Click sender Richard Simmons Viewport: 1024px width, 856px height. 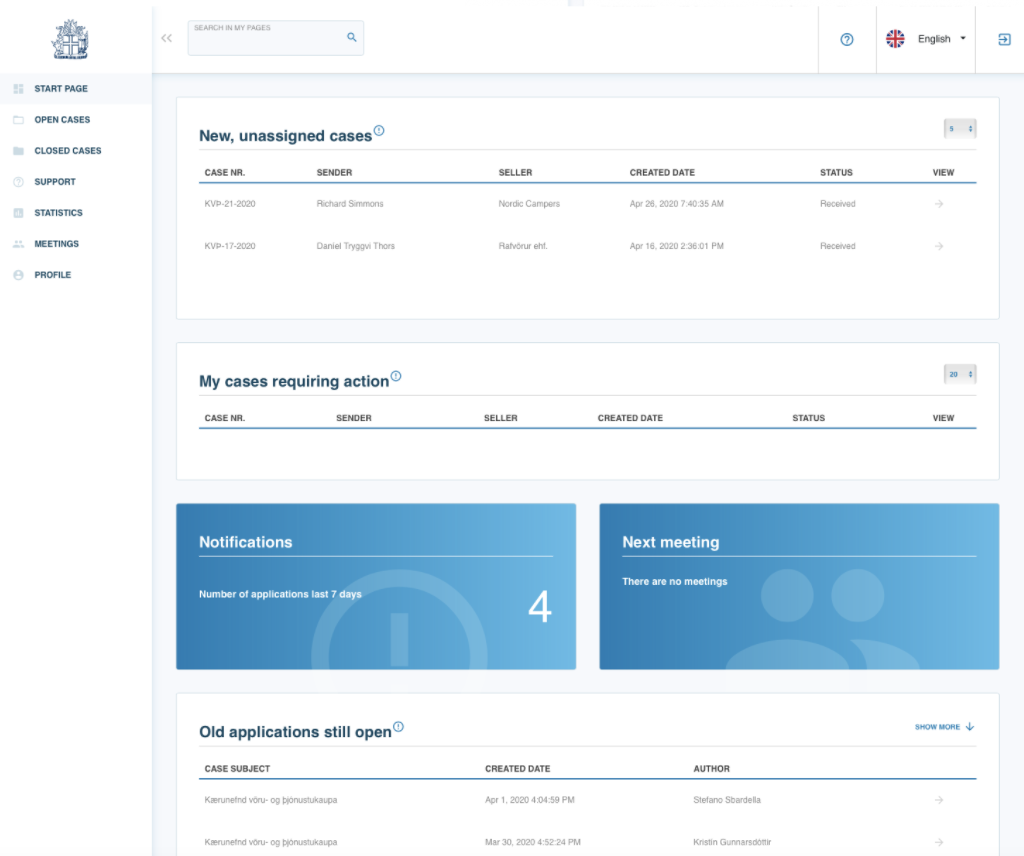click(350, 204)
